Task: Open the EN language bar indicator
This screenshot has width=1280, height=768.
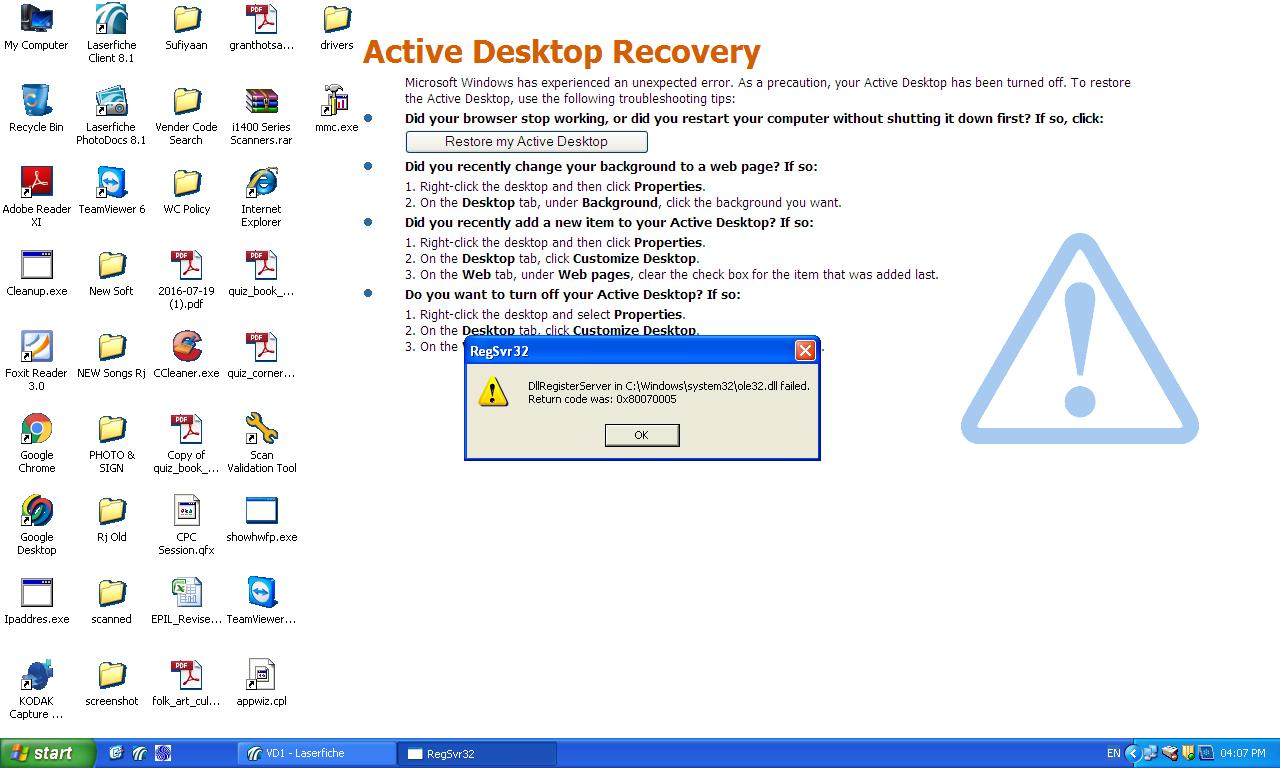Action: 1113,753
